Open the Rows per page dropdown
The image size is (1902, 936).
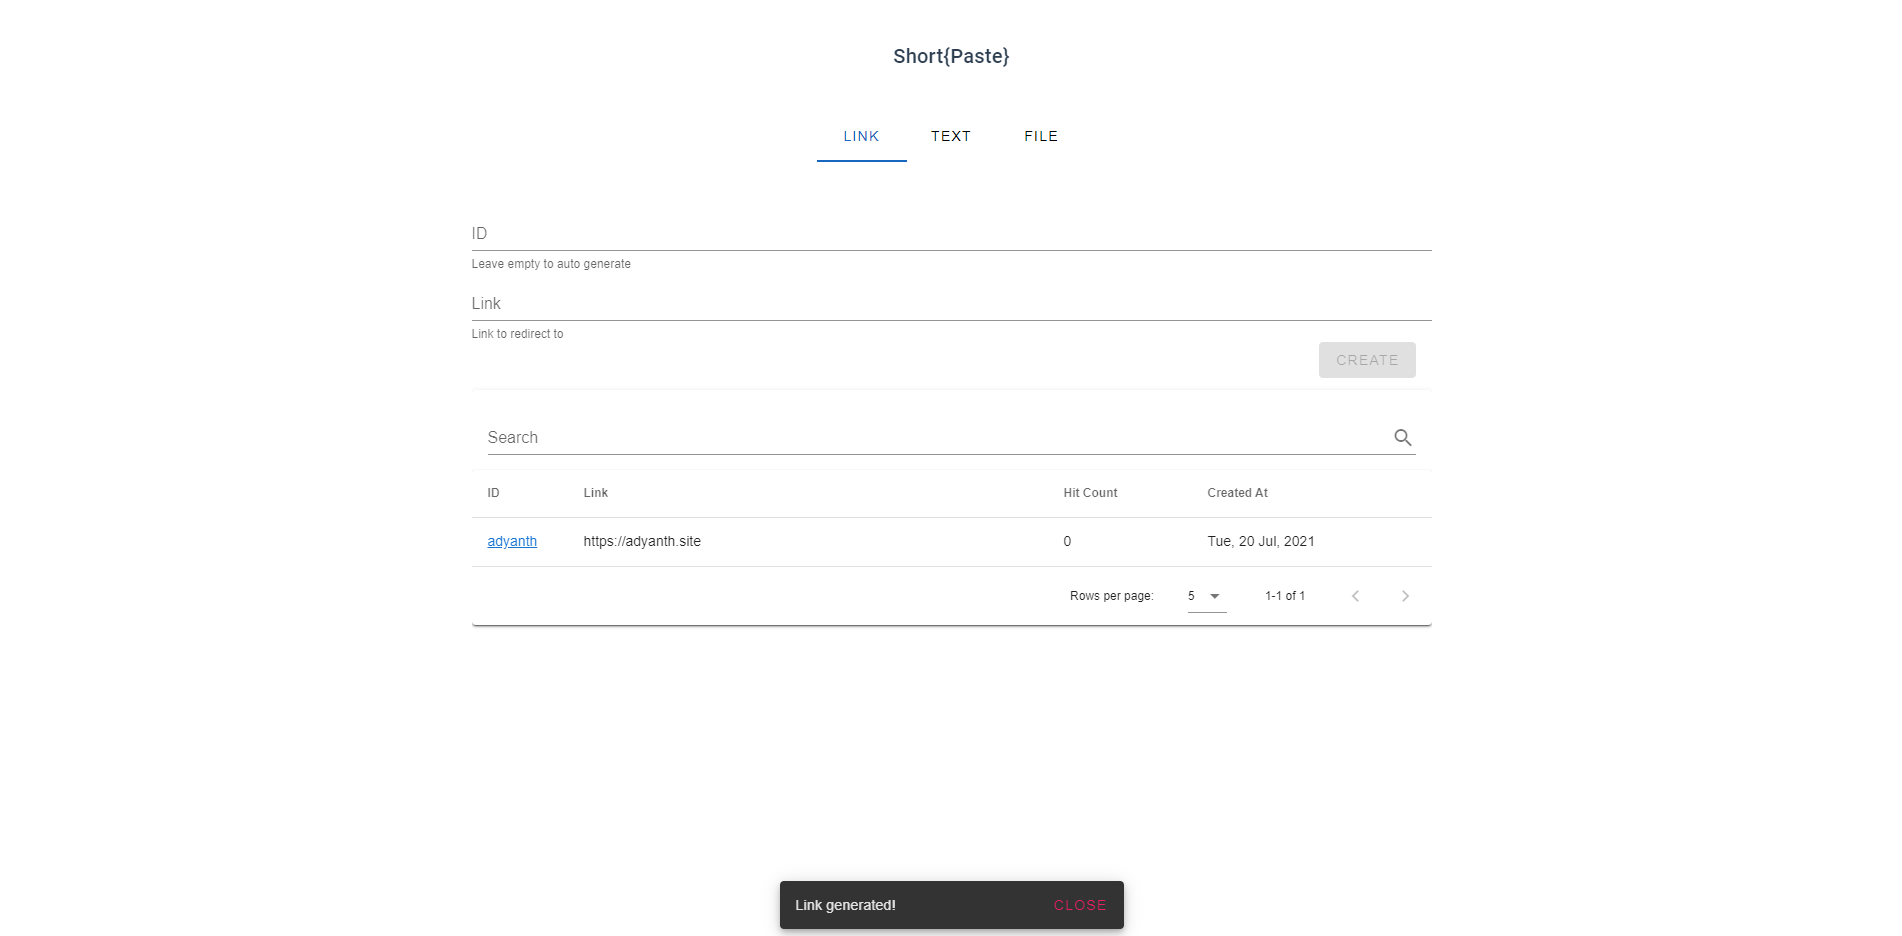[1206, 596]
